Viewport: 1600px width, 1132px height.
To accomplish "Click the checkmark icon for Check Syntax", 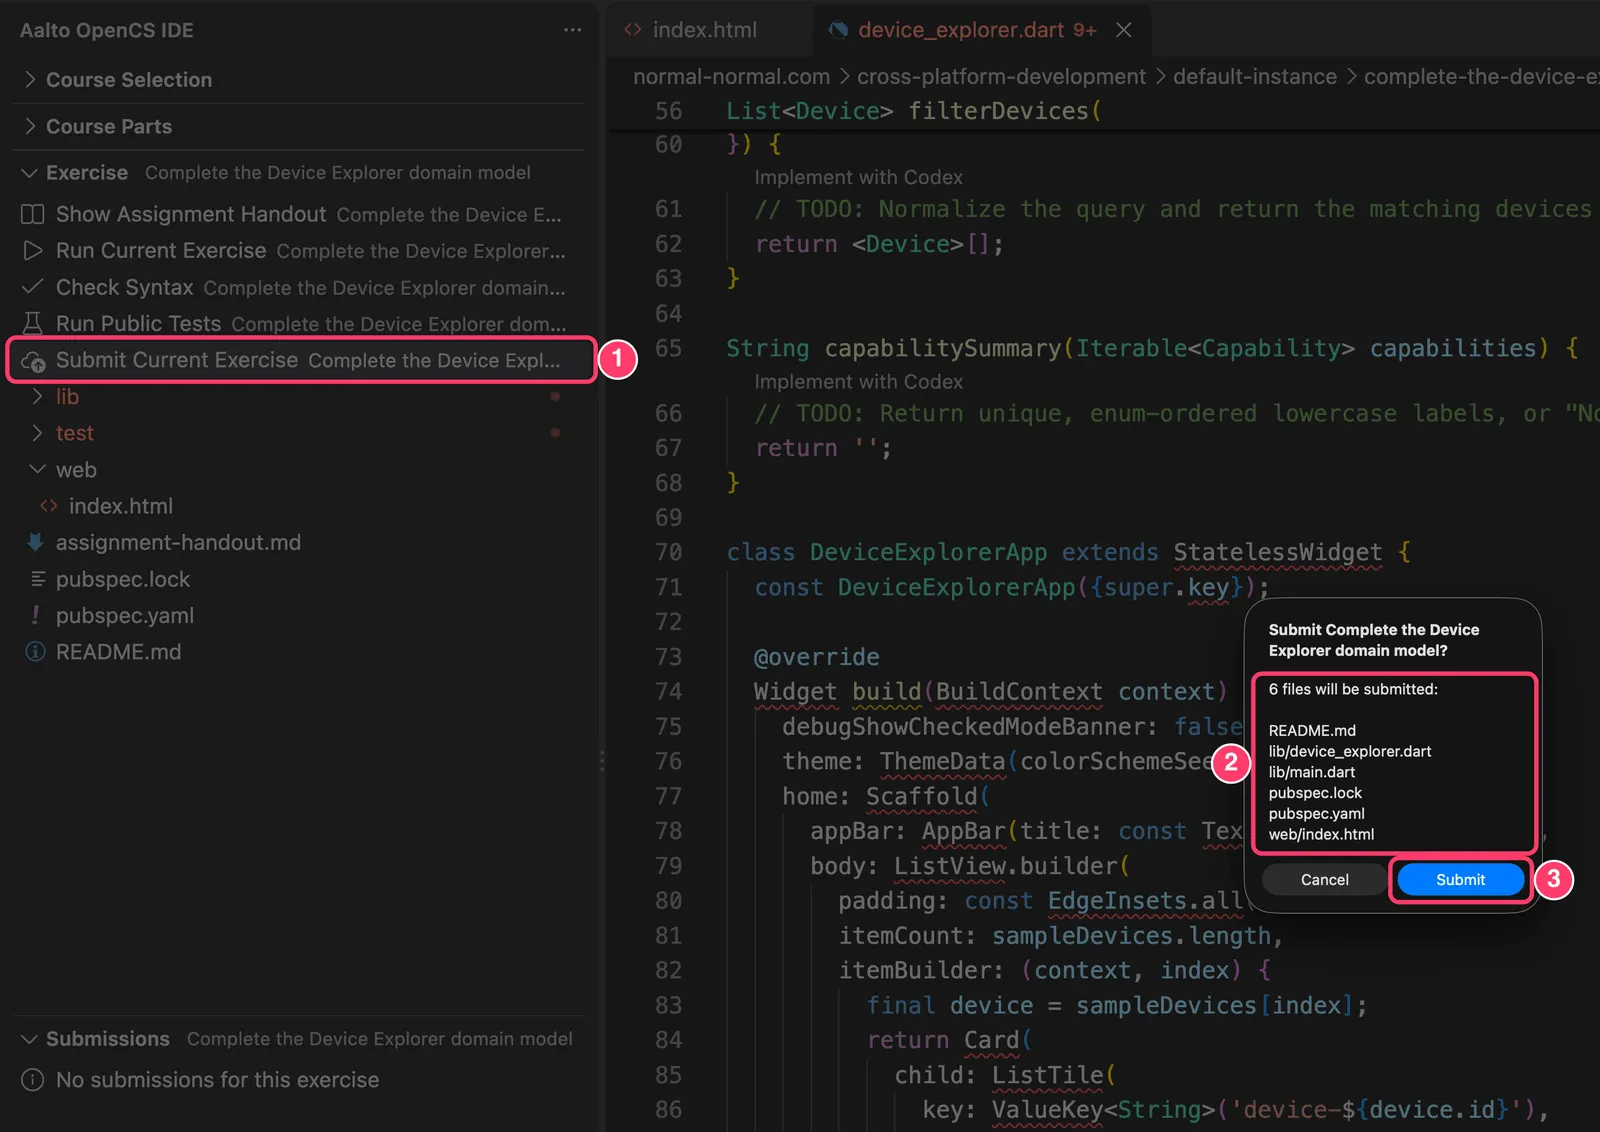I will pyautogui.click(x=33, y=287).
